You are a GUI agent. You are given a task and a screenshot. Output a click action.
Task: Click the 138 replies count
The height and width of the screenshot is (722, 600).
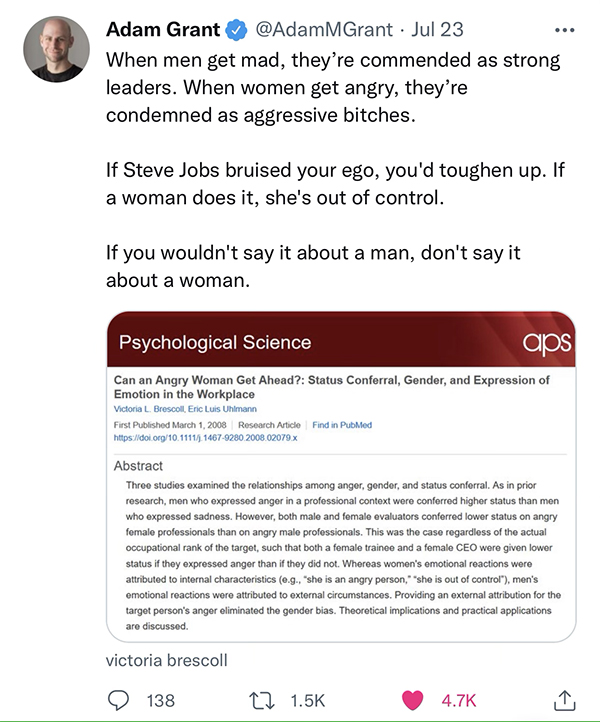pyautogui.click(x=160, y=700)
